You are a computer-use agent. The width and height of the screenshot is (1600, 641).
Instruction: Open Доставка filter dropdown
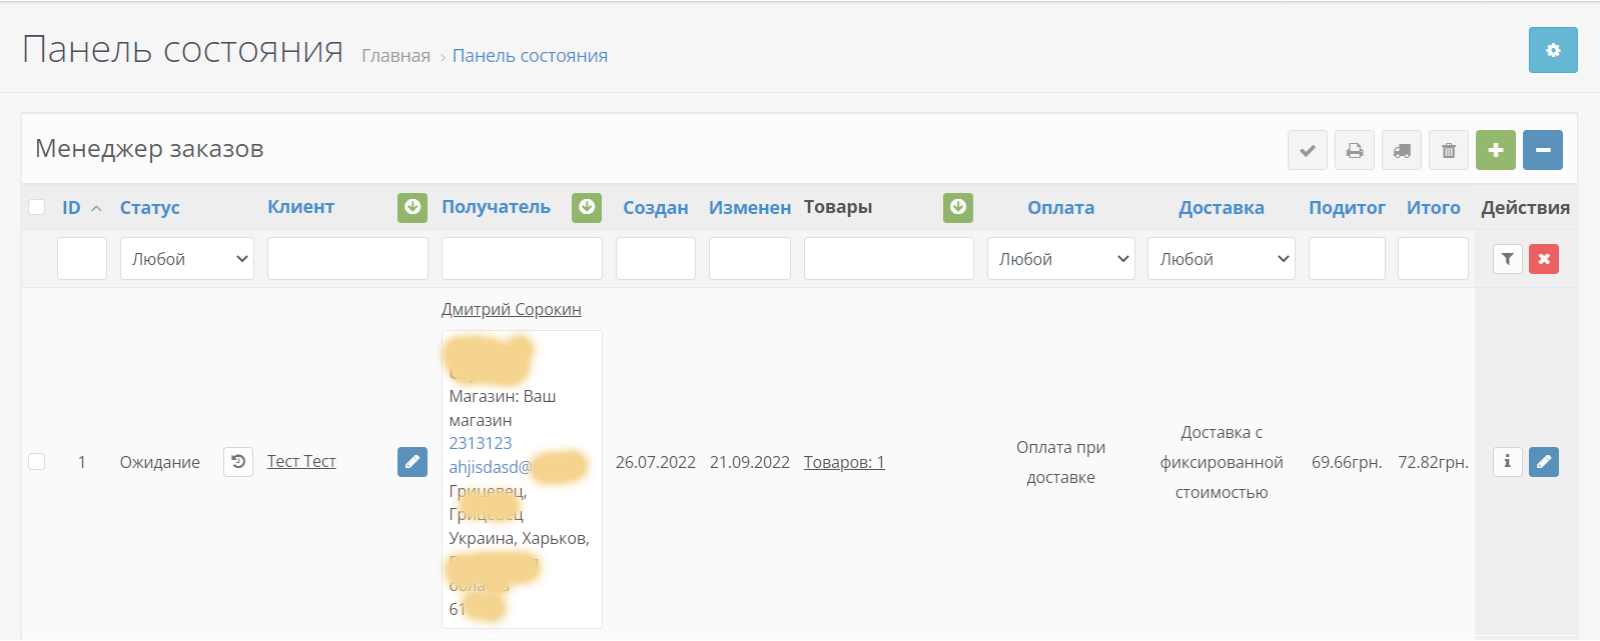1221,259
